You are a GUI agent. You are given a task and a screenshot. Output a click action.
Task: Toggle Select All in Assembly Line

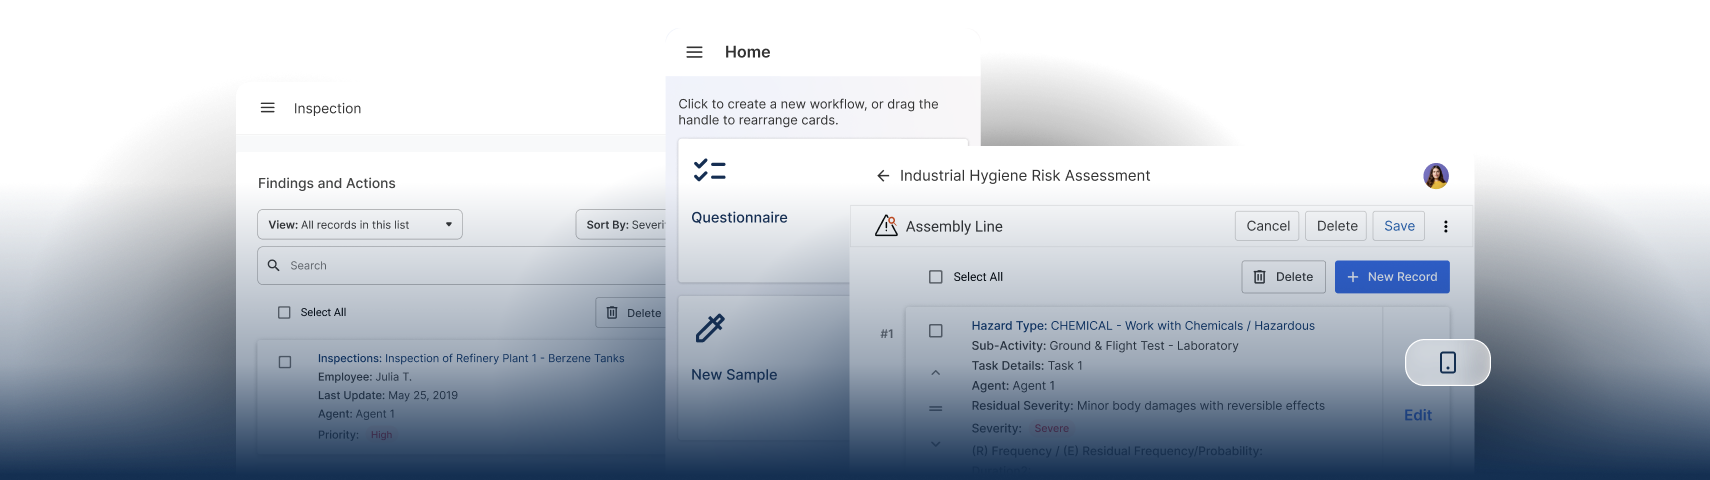click(x=936, y=277)
